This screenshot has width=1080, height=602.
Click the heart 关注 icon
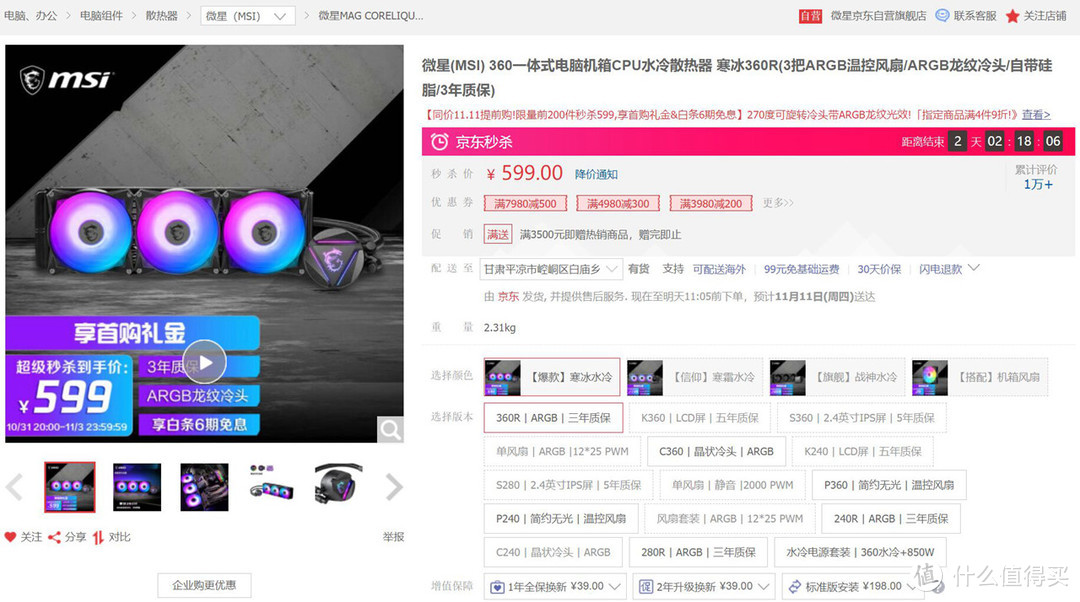[x=10, y=537]
